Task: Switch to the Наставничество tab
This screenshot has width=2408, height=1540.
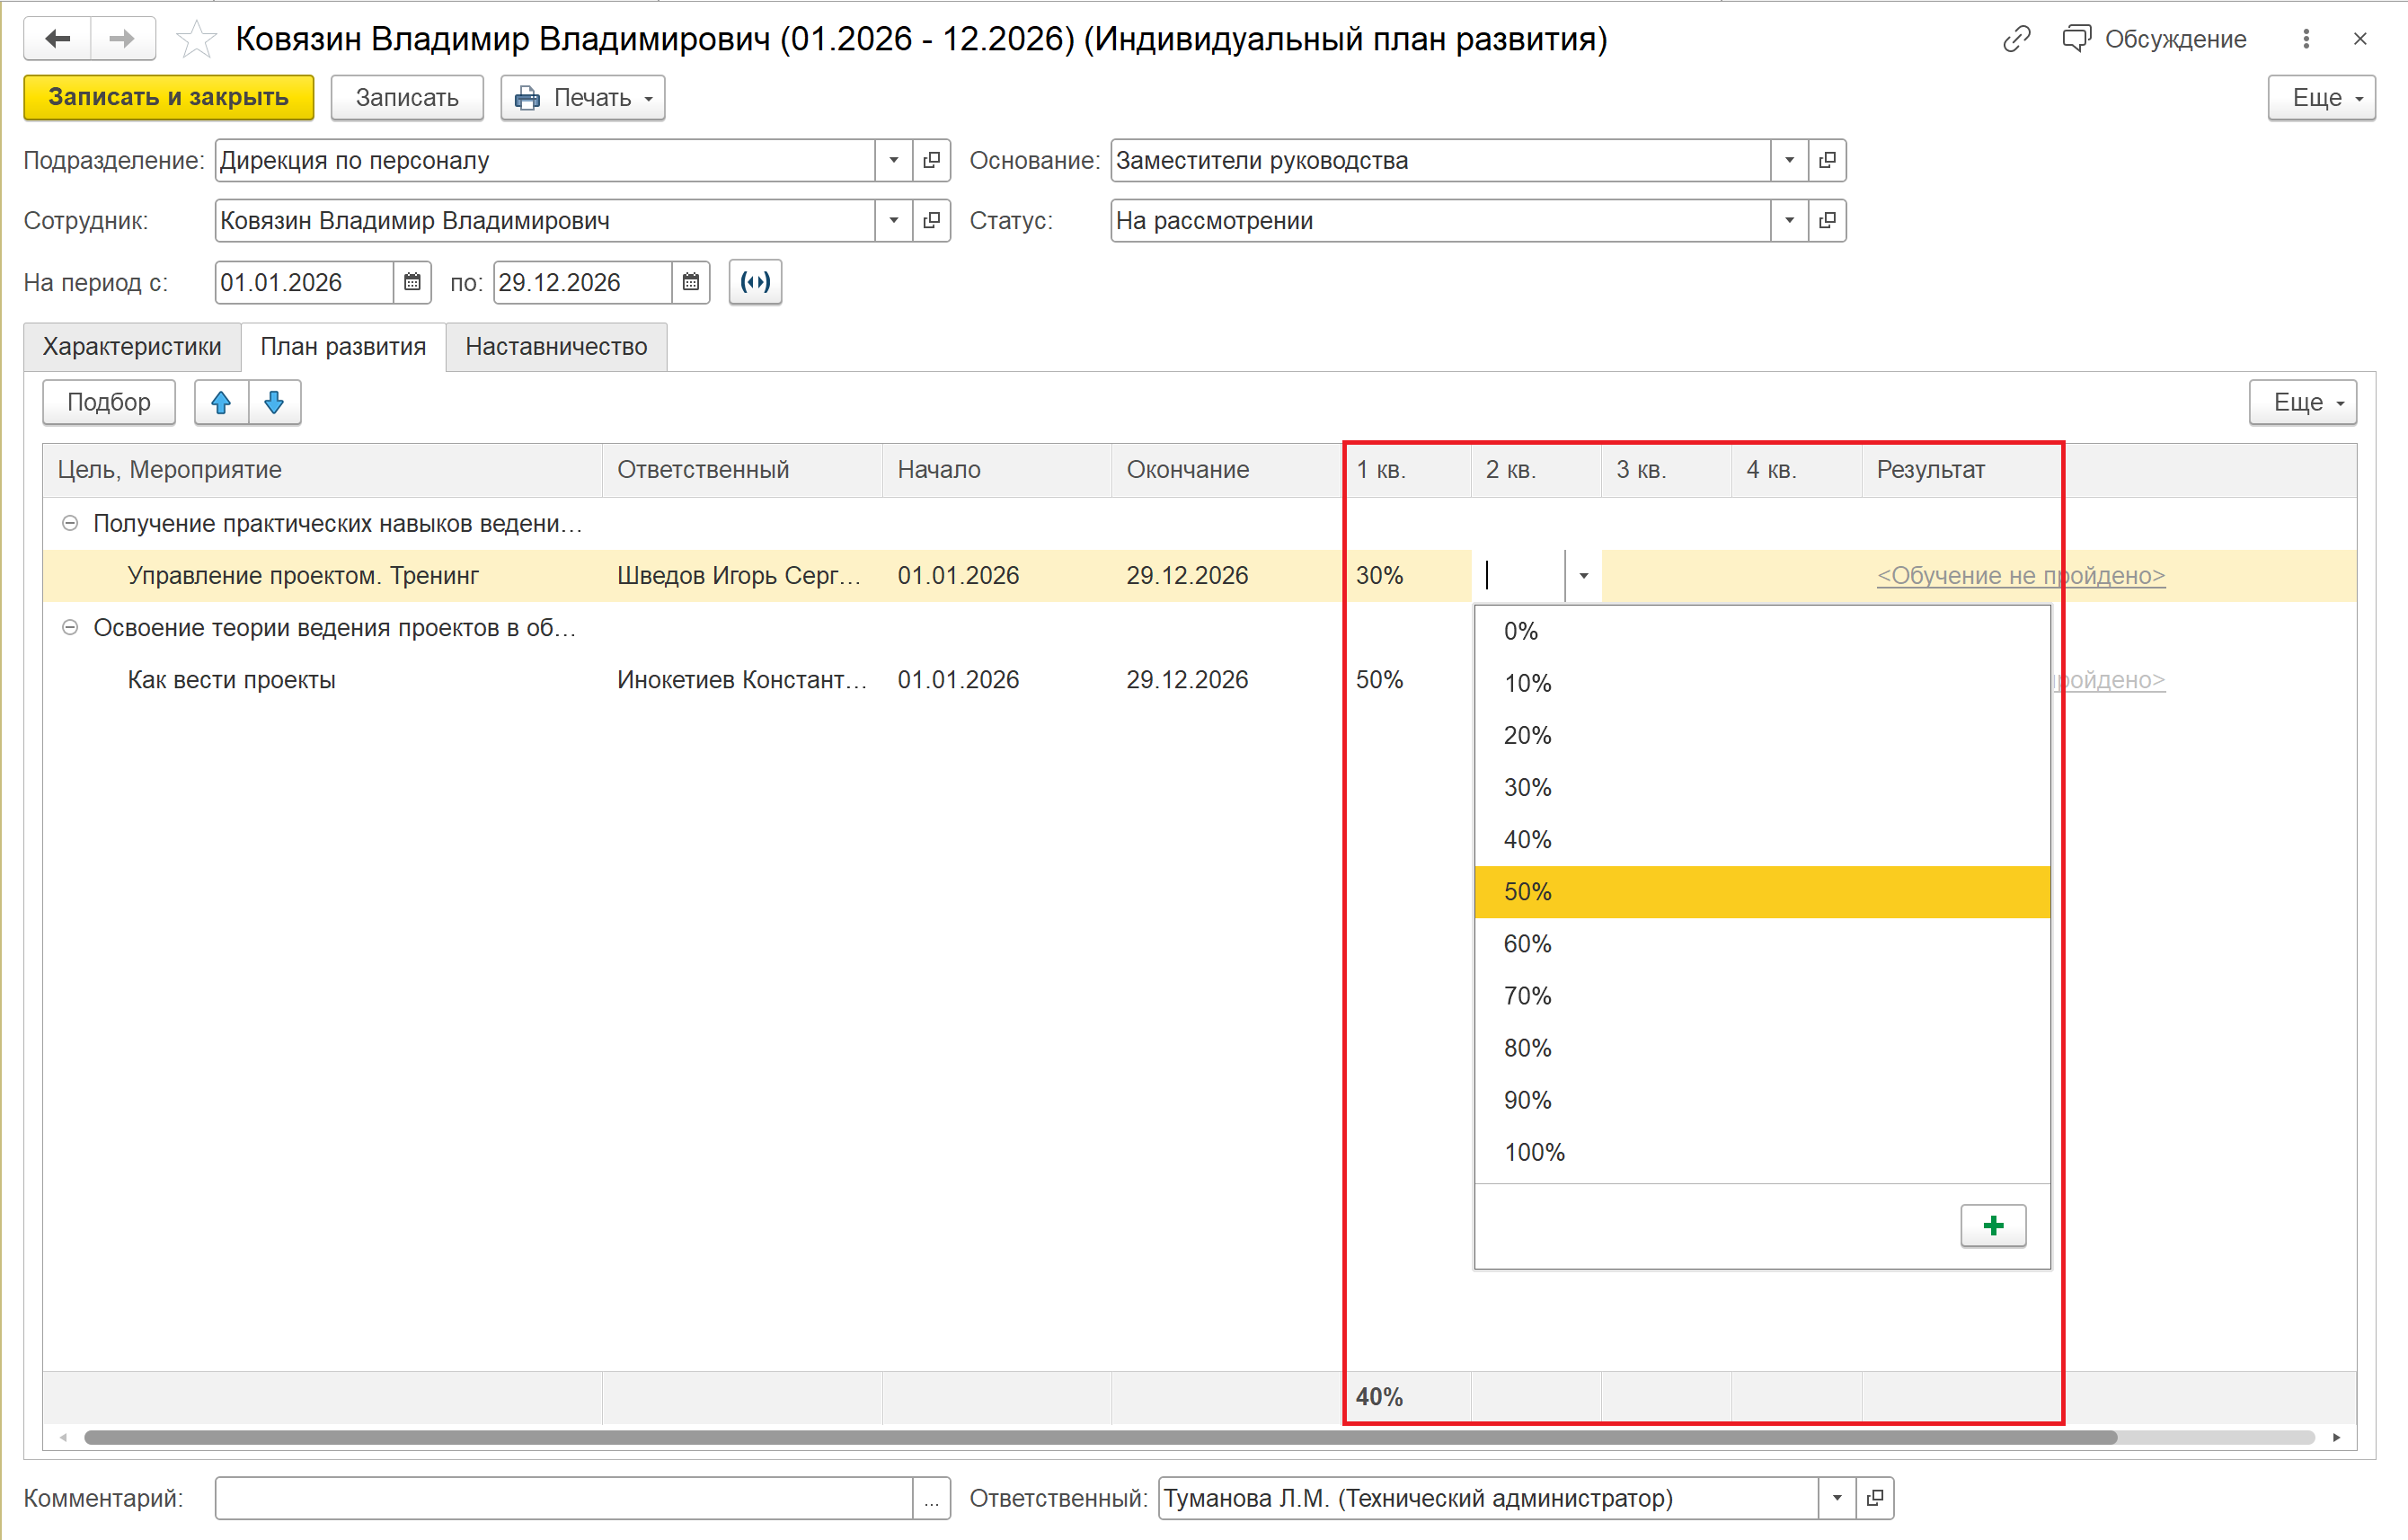Action: click(x=556, y=347)
